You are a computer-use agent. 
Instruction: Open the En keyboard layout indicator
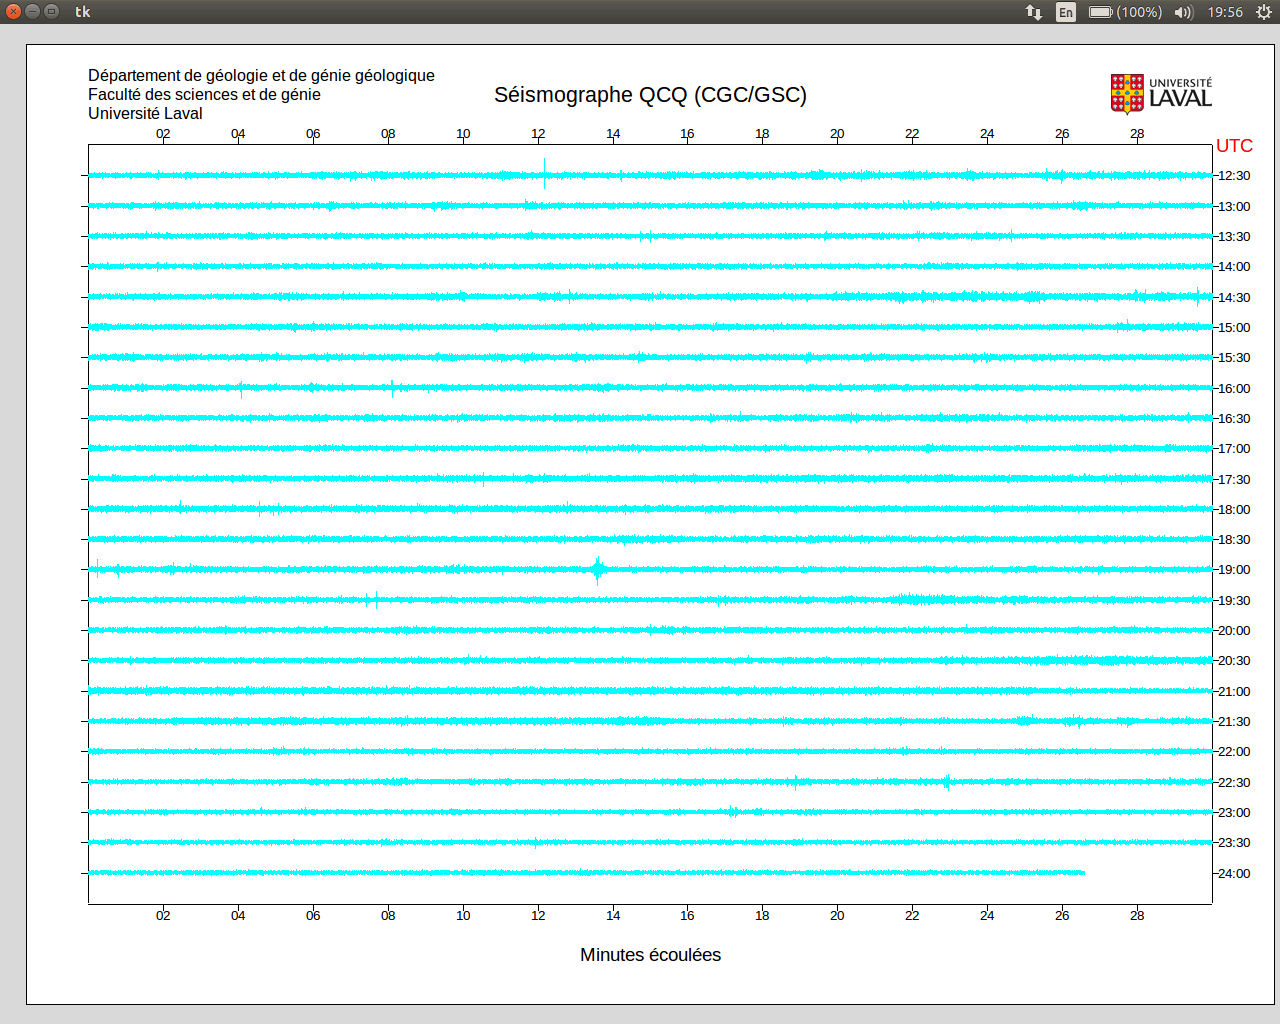coord(1066,12)
